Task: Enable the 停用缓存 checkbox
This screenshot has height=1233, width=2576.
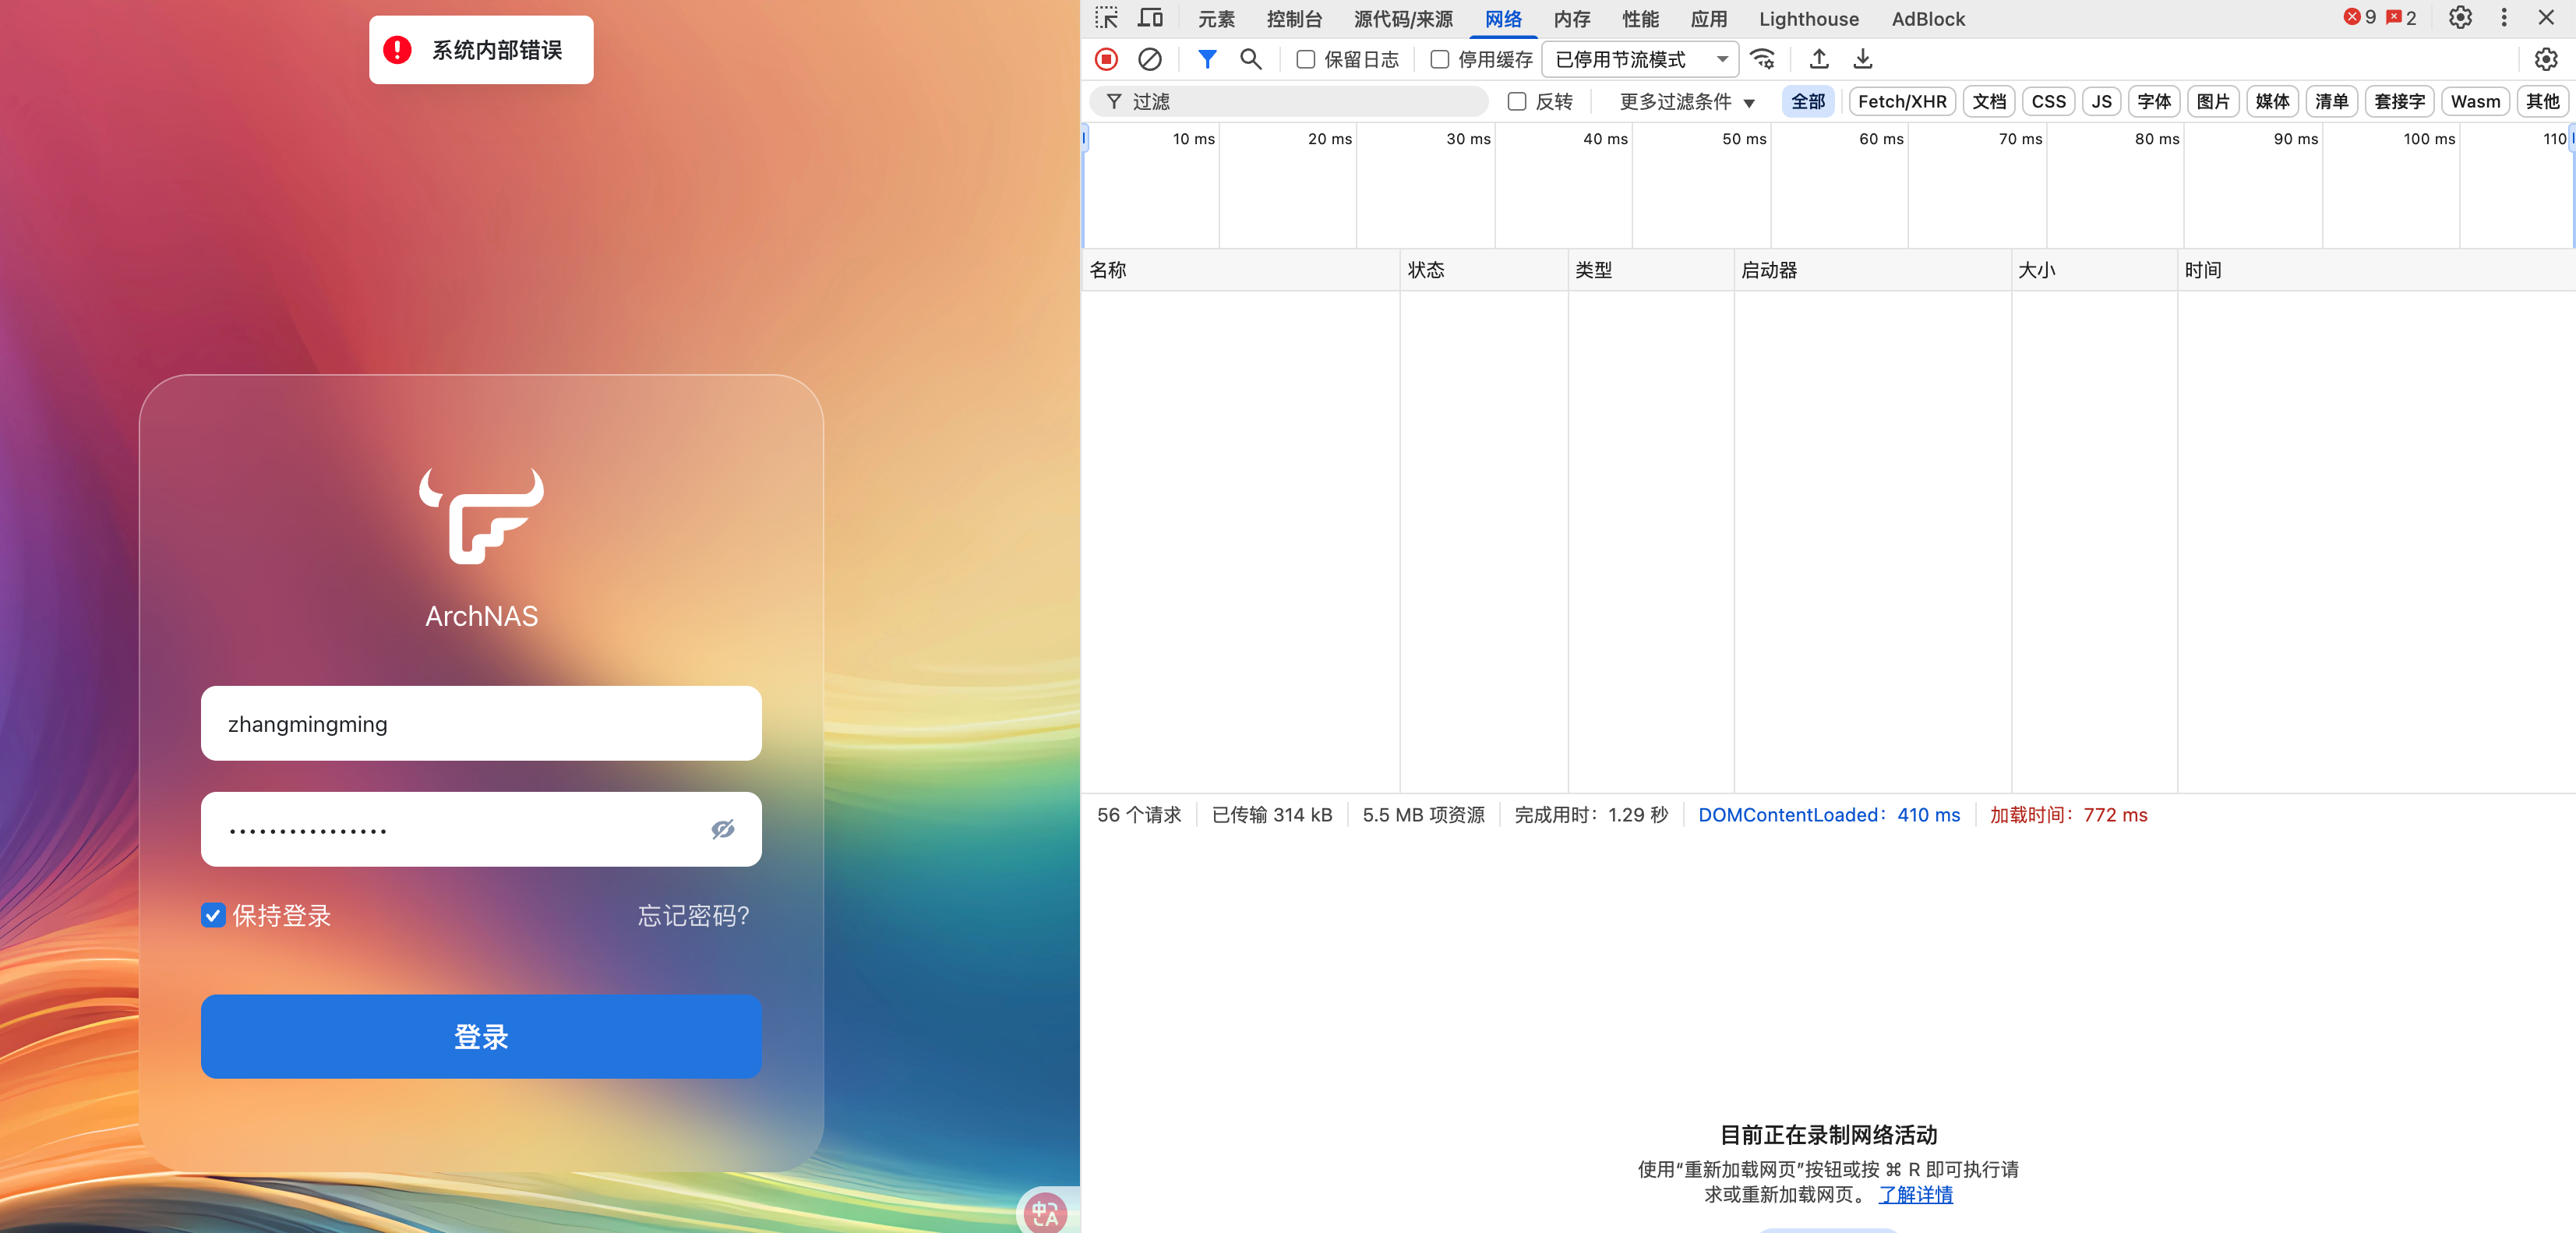Action: [x=1440, y=59]
